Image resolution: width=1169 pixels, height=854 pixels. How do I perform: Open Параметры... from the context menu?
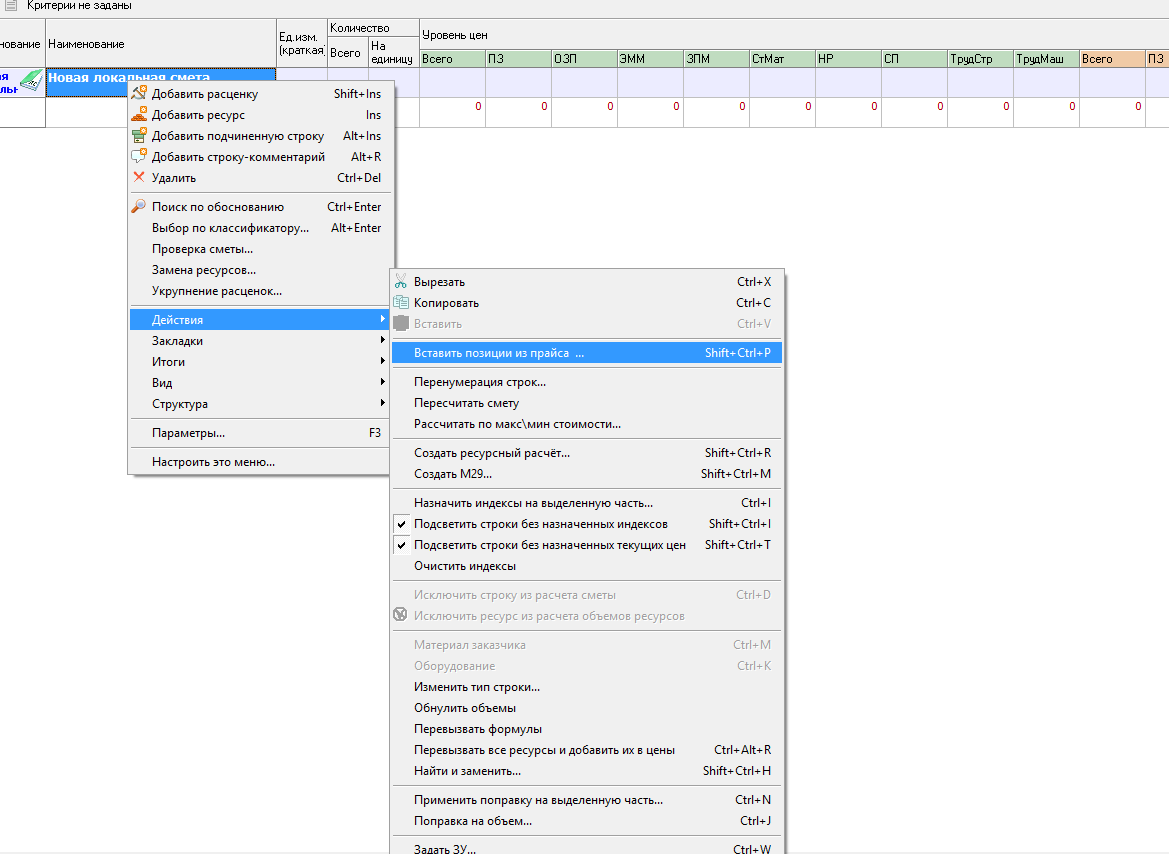[188, 433]
